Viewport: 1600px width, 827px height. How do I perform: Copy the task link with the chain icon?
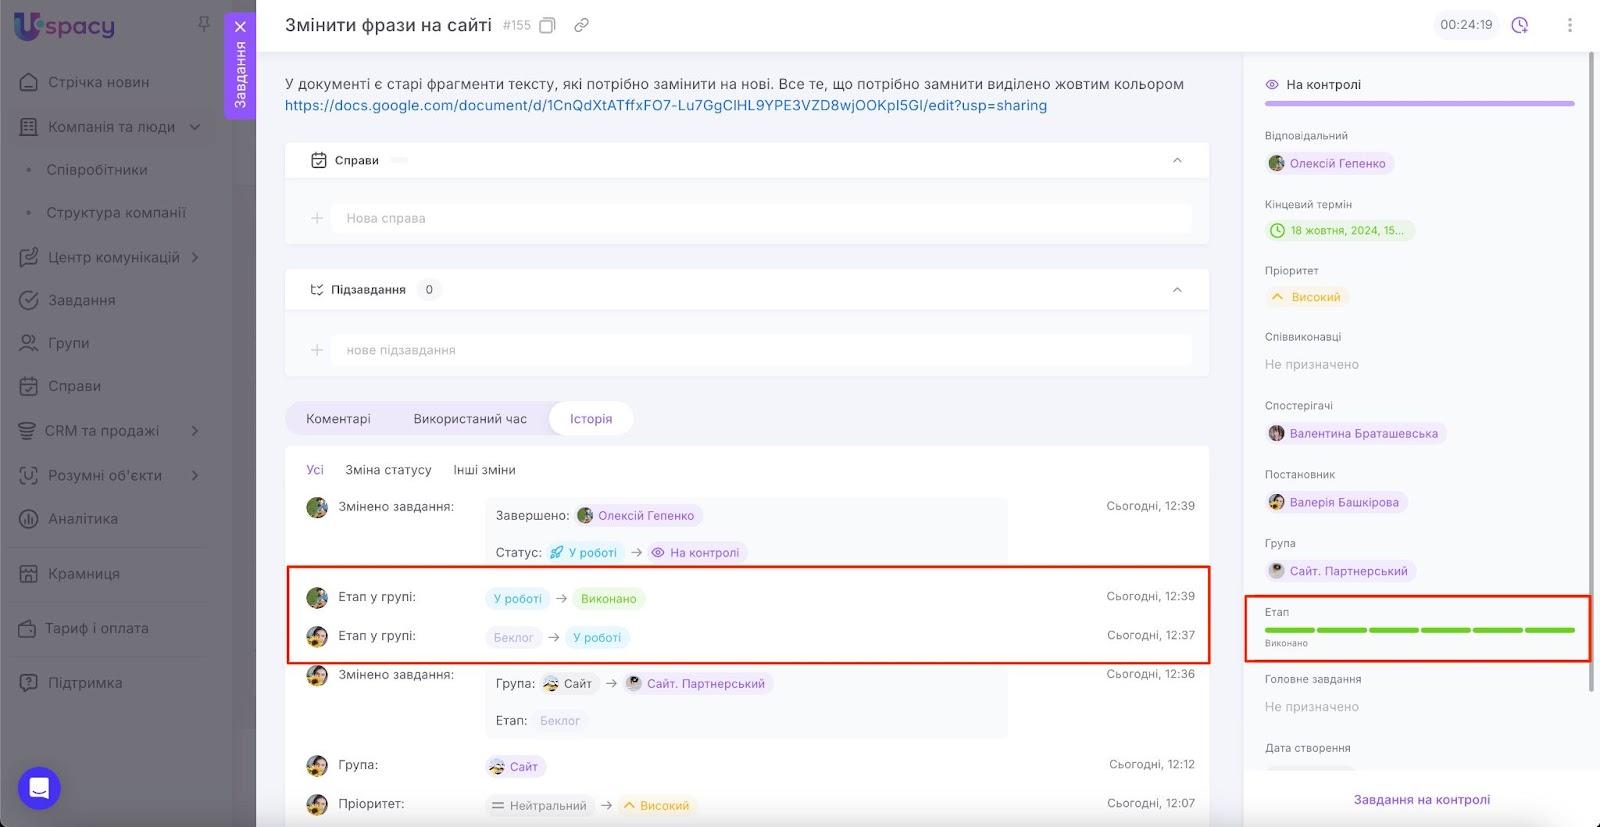click(581, 25)
